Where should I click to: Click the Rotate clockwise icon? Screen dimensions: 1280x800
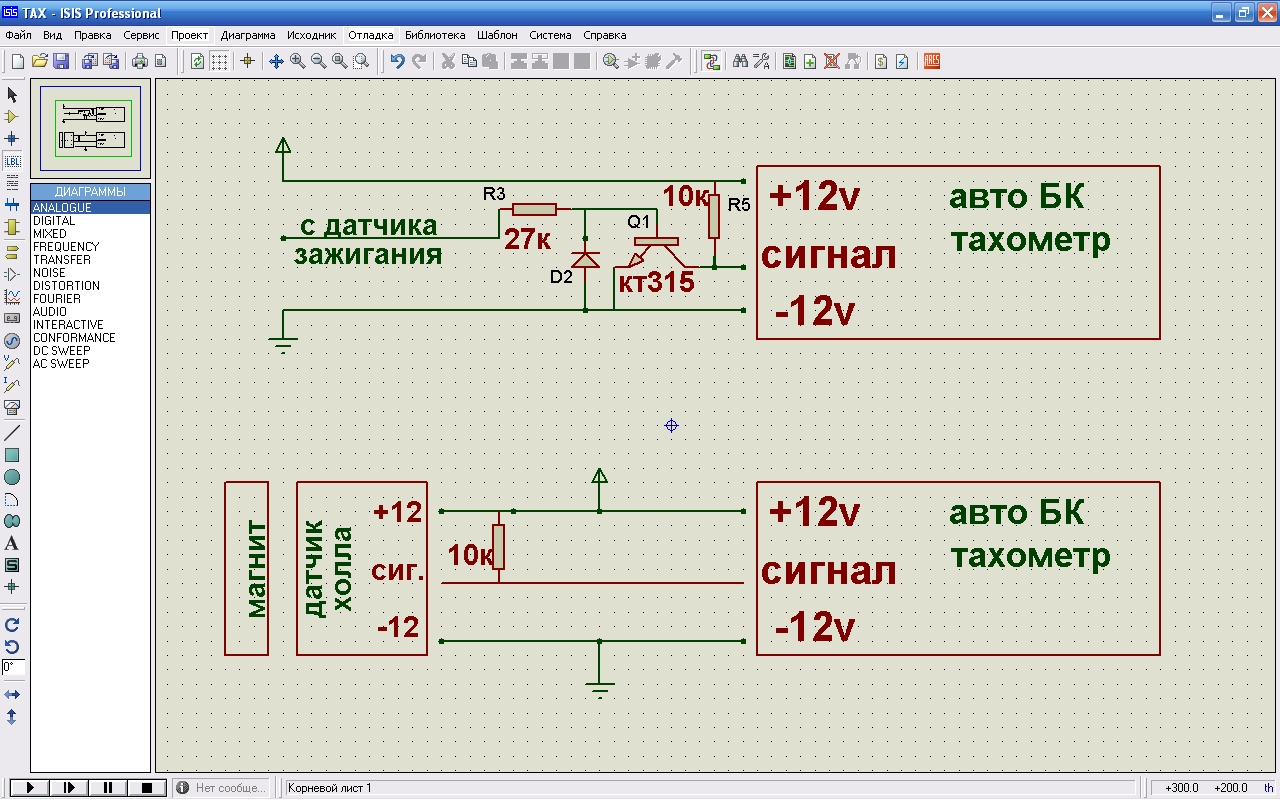(12, 625)
